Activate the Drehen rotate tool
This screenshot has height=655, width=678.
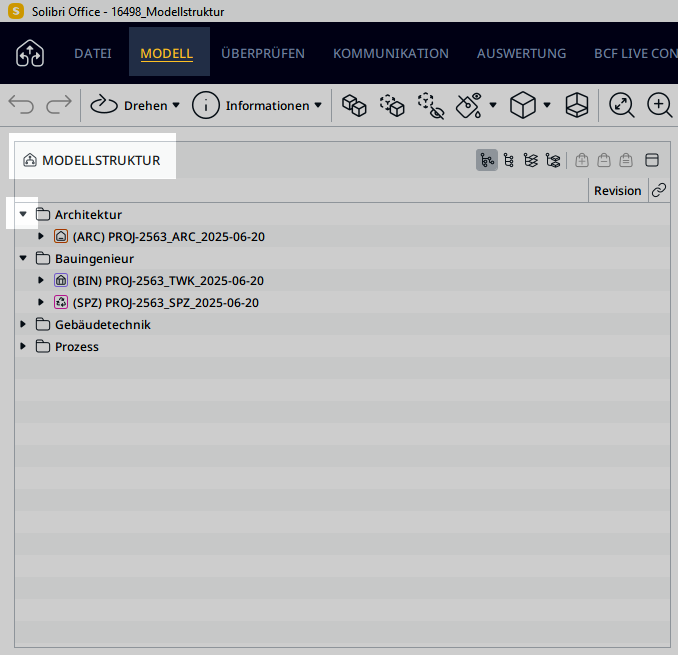pos(129,105)
